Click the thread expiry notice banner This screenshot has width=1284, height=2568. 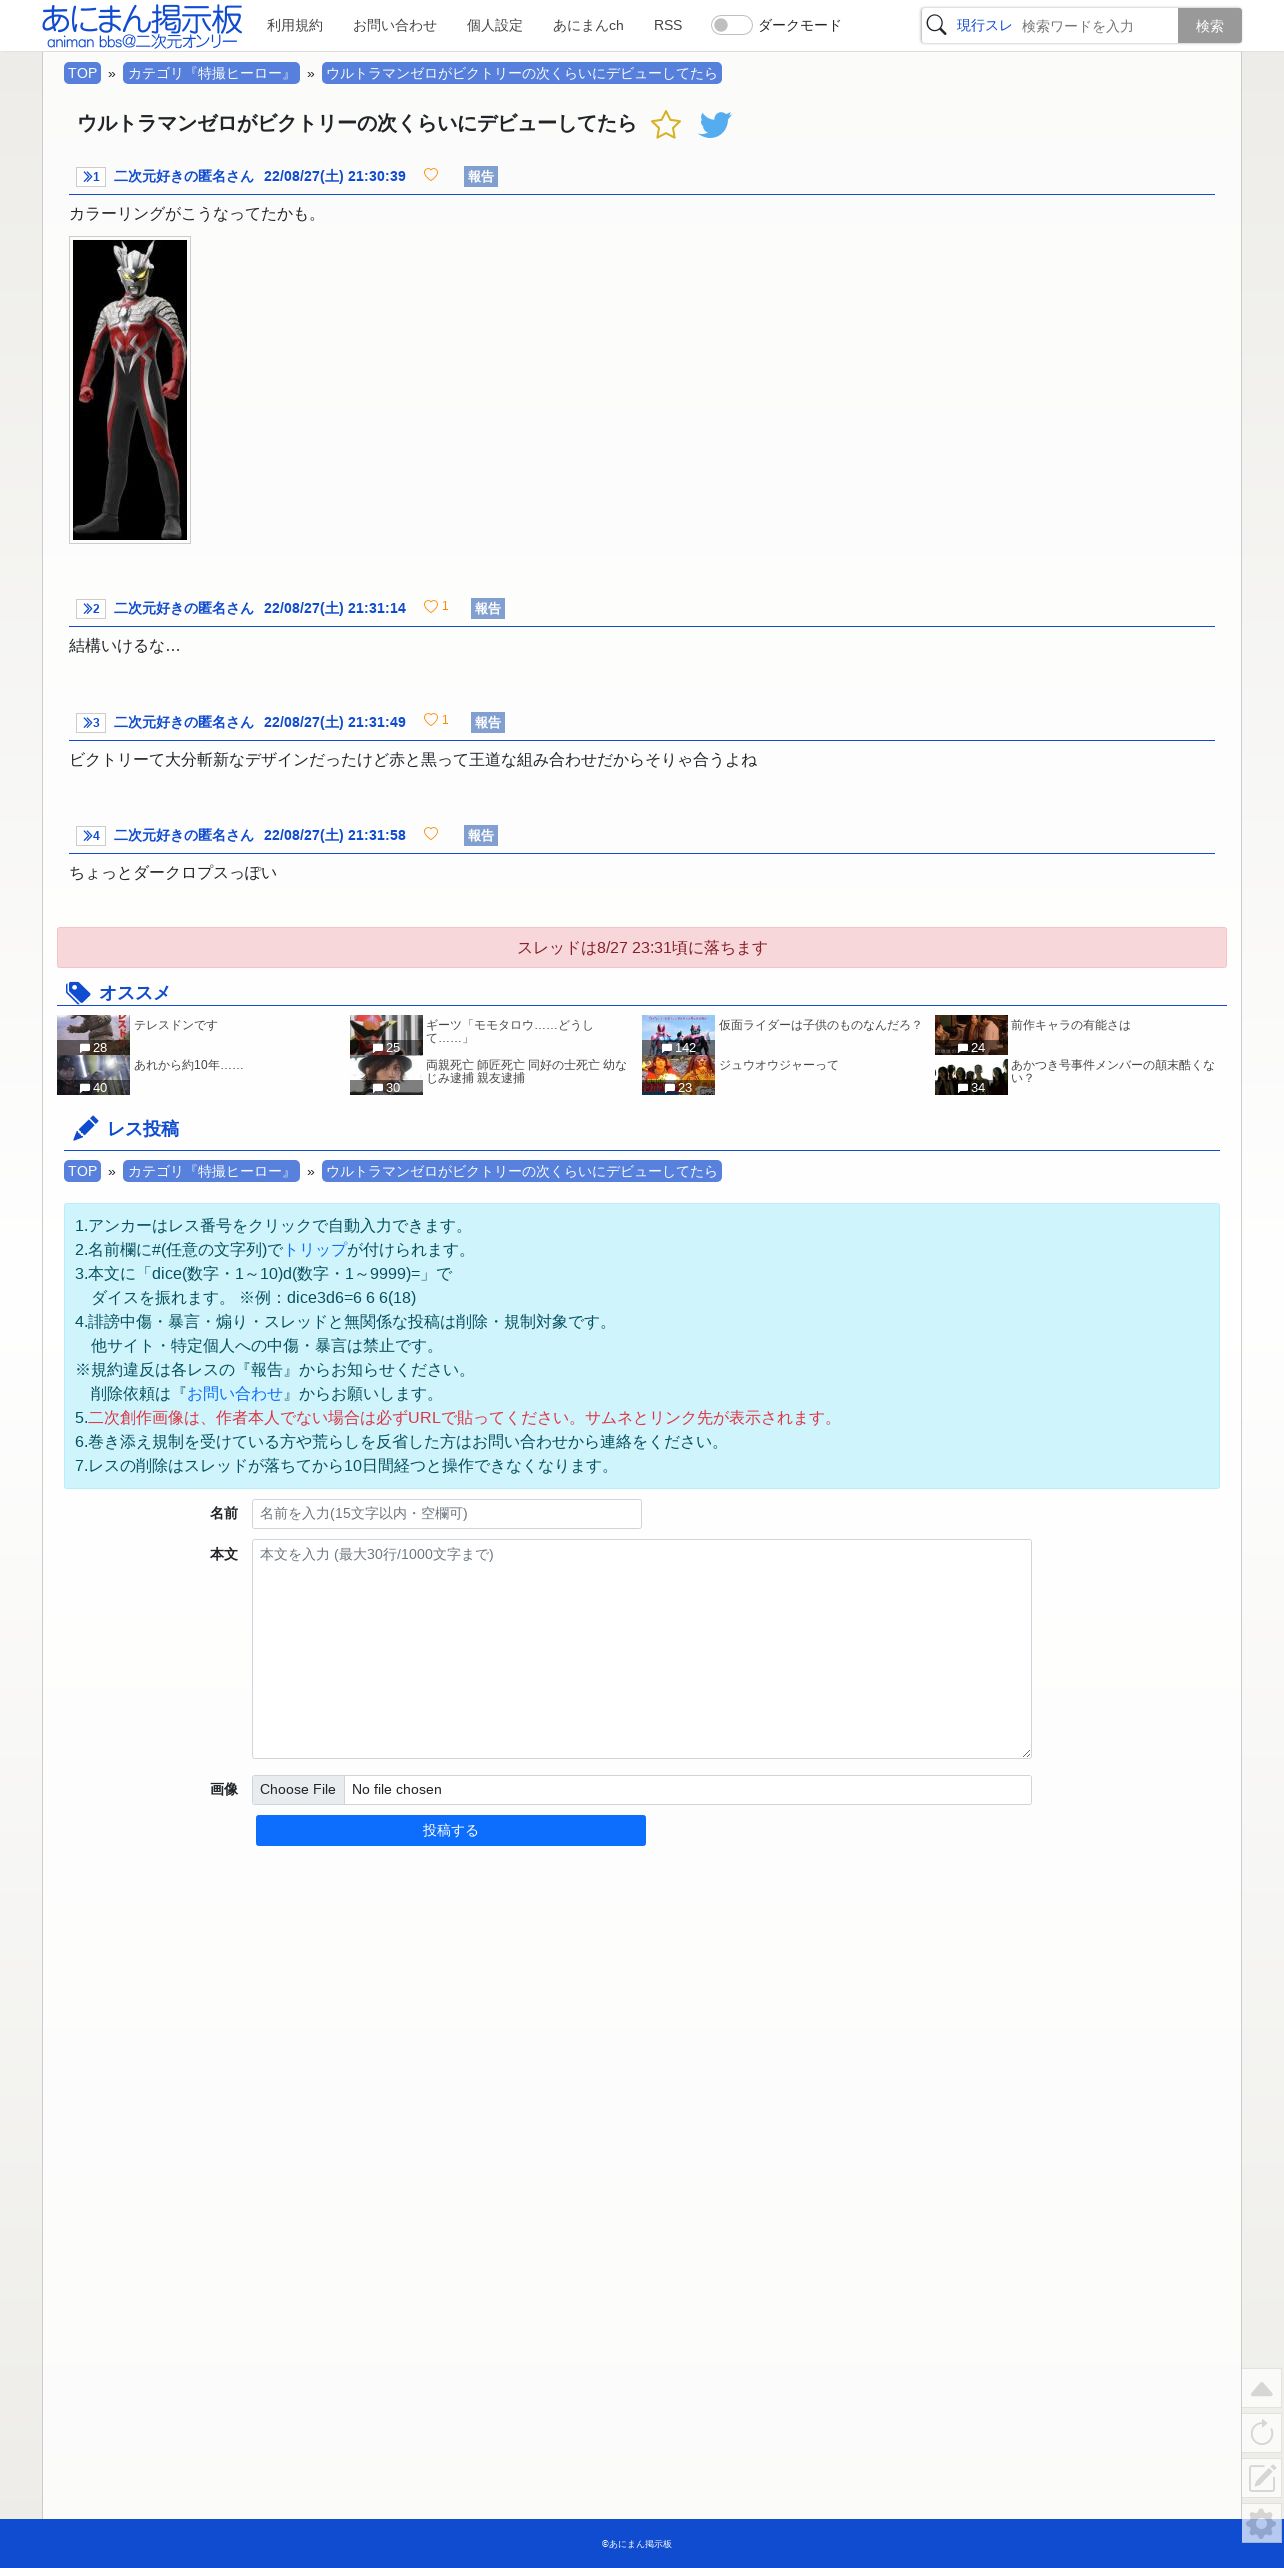(642, 948)
